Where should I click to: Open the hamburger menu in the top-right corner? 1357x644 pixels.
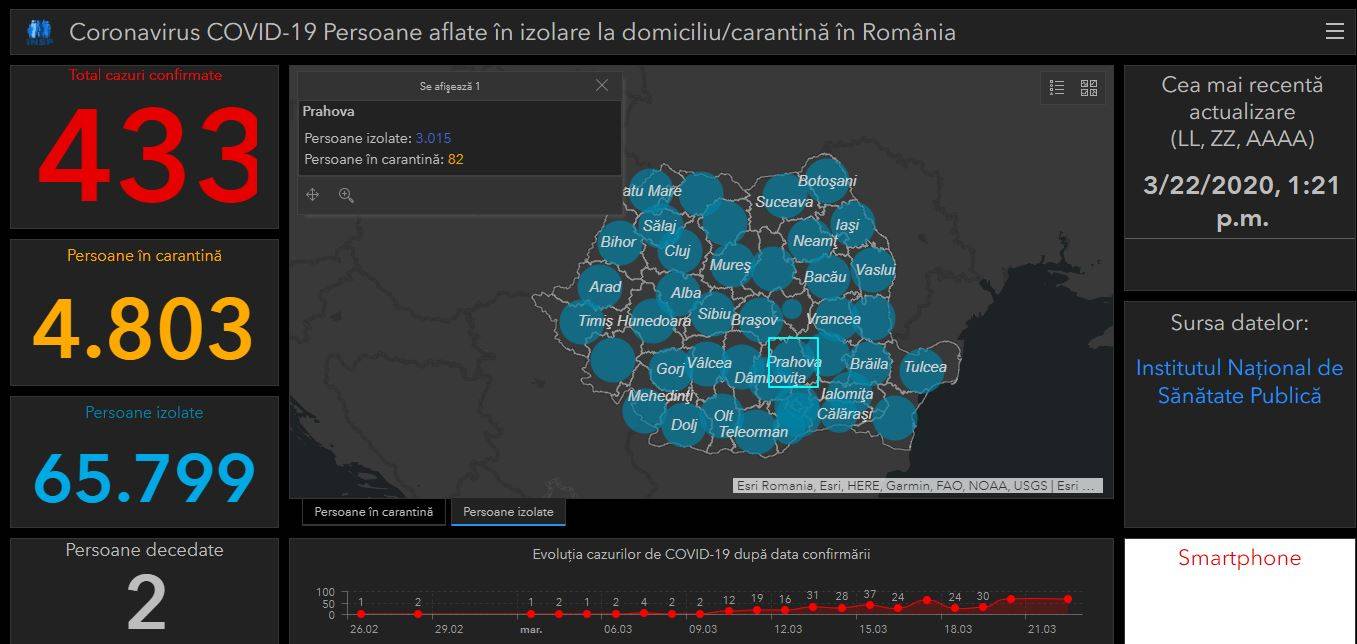point(1336,30)
